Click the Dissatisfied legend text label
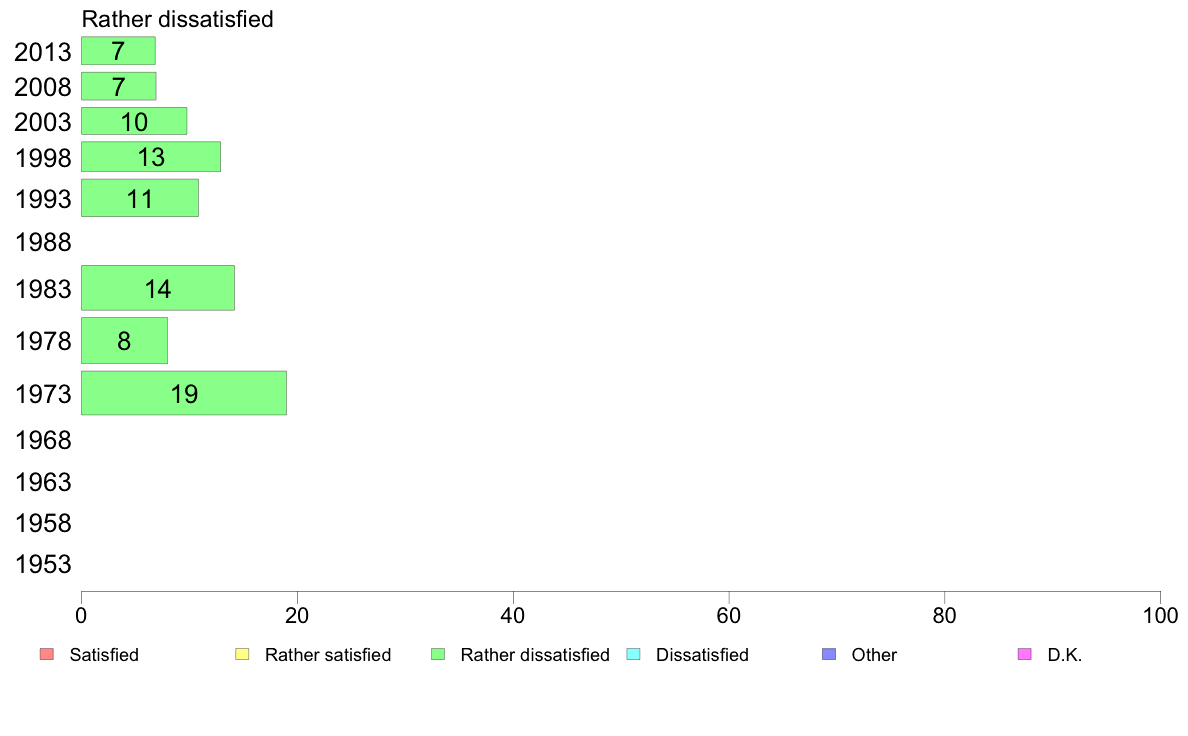This screenshot has height=736, width=1188. [702, 655]
